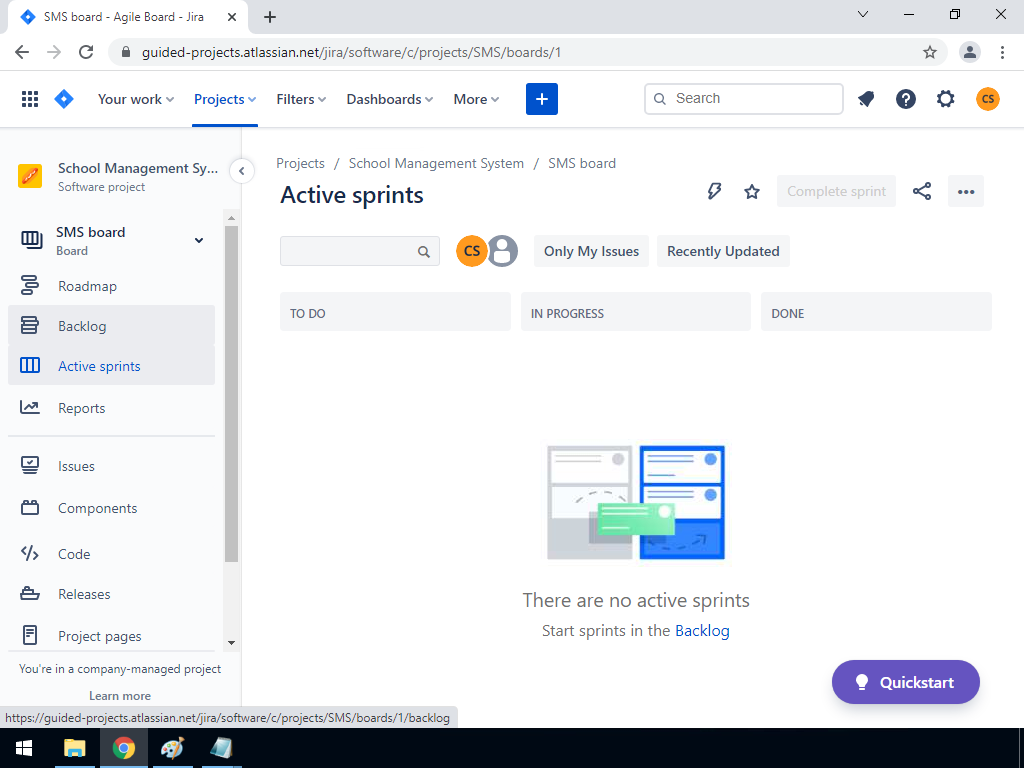Screen dimensions: 1024x768
Task: Open the board more options ellipsis
Action: (x=966, y=191)
